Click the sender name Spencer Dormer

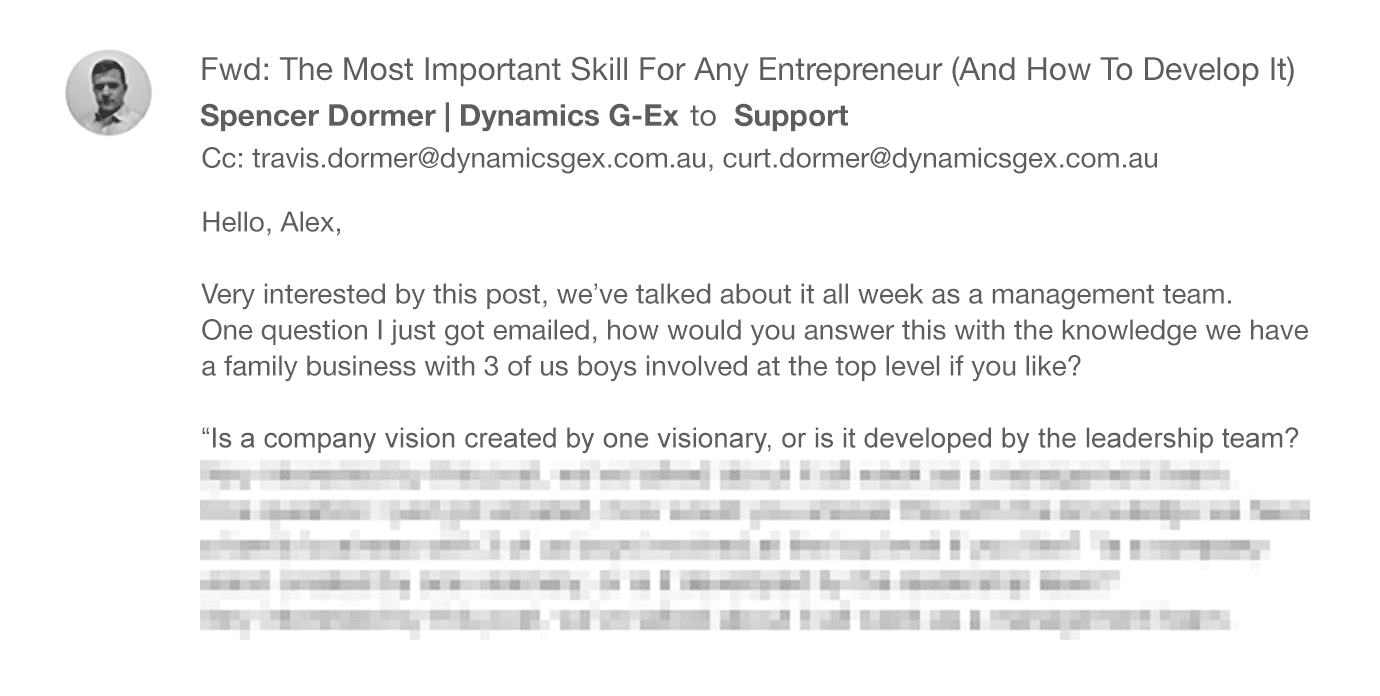tap(317, 116)
